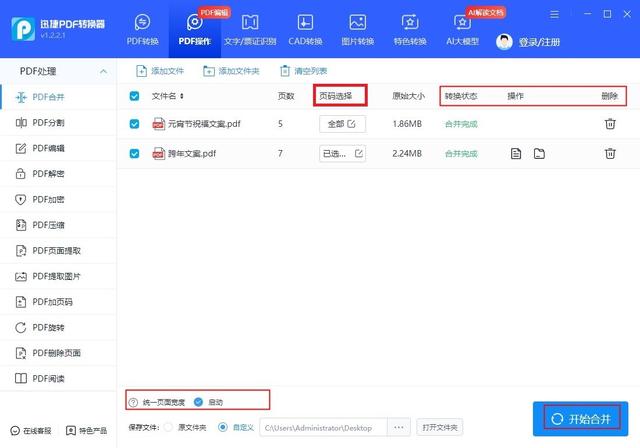Click 登录/注册 link
The height and width of the screenshot is (448, 640).
(x=539, y=42)
